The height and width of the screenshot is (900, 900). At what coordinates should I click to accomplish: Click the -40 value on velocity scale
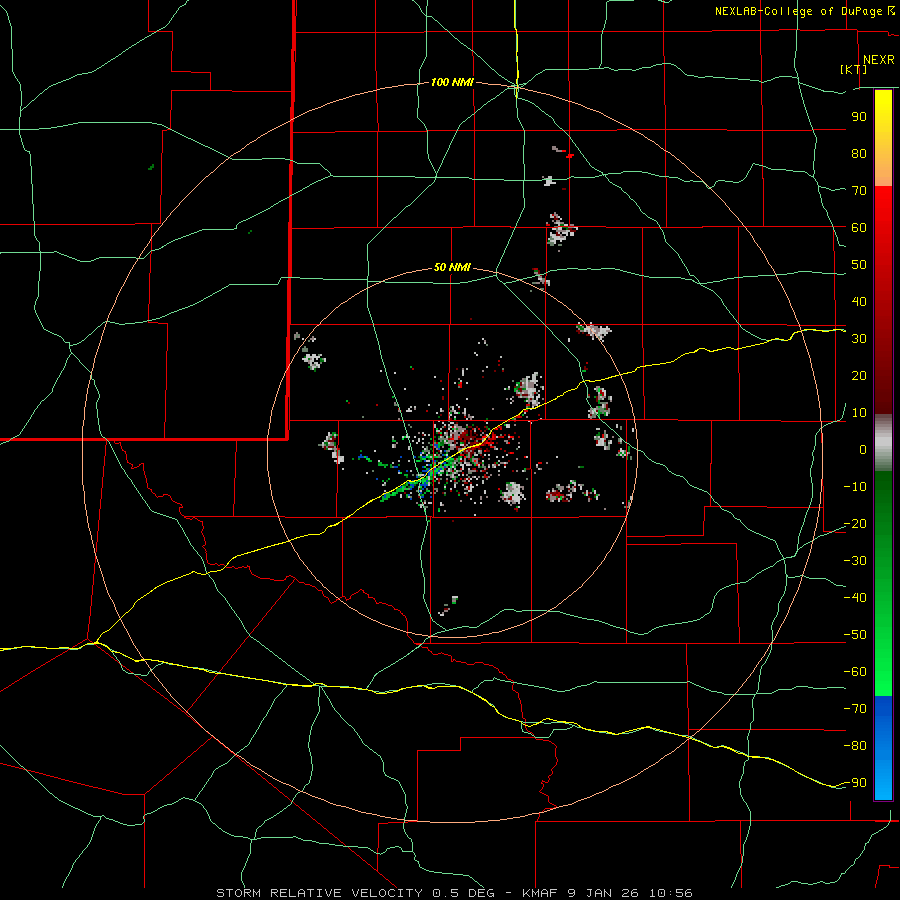(x=855, y=598)
